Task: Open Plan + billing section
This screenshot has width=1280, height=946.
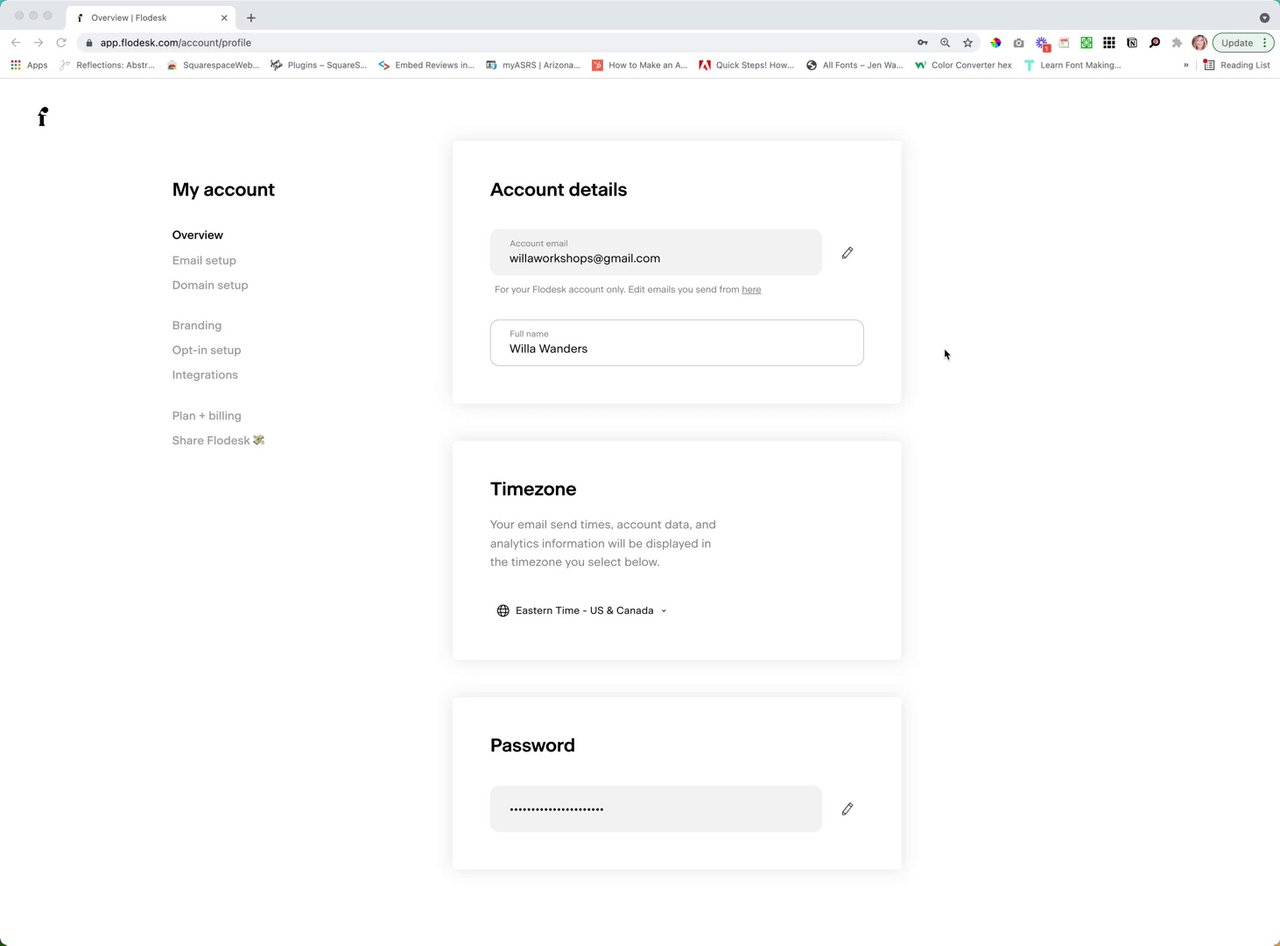Action: tap(206, 416)
